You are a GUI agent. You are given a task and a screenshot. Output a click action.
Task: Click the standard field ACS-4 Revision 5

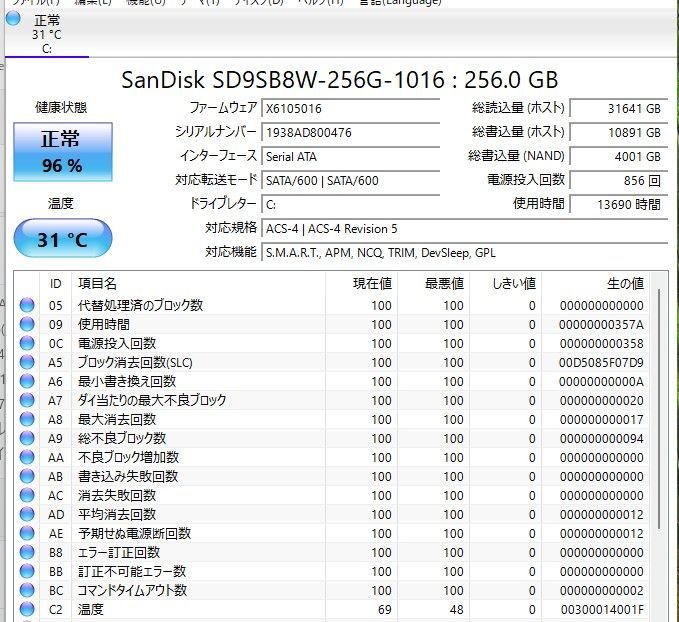click(x=465, y=229)
